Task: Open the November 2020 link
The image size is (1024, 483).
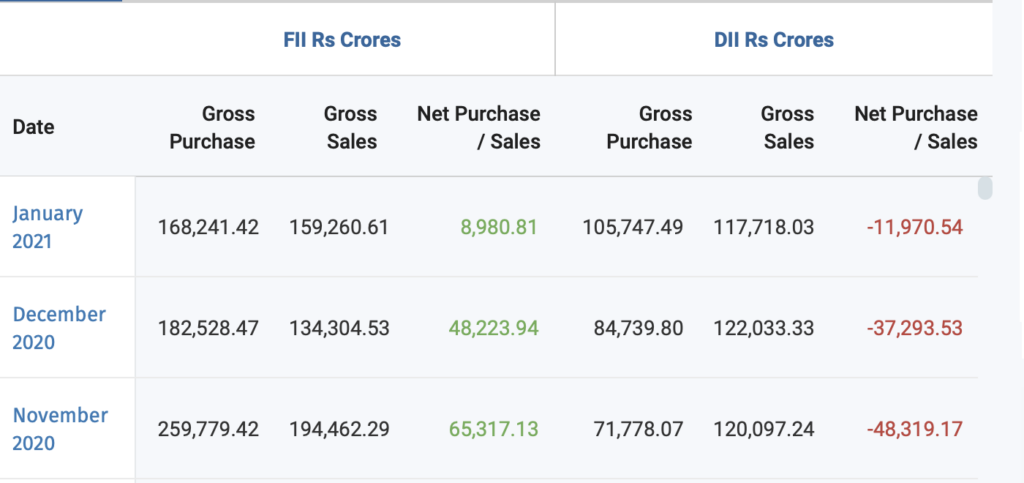Action: point(60,429)
